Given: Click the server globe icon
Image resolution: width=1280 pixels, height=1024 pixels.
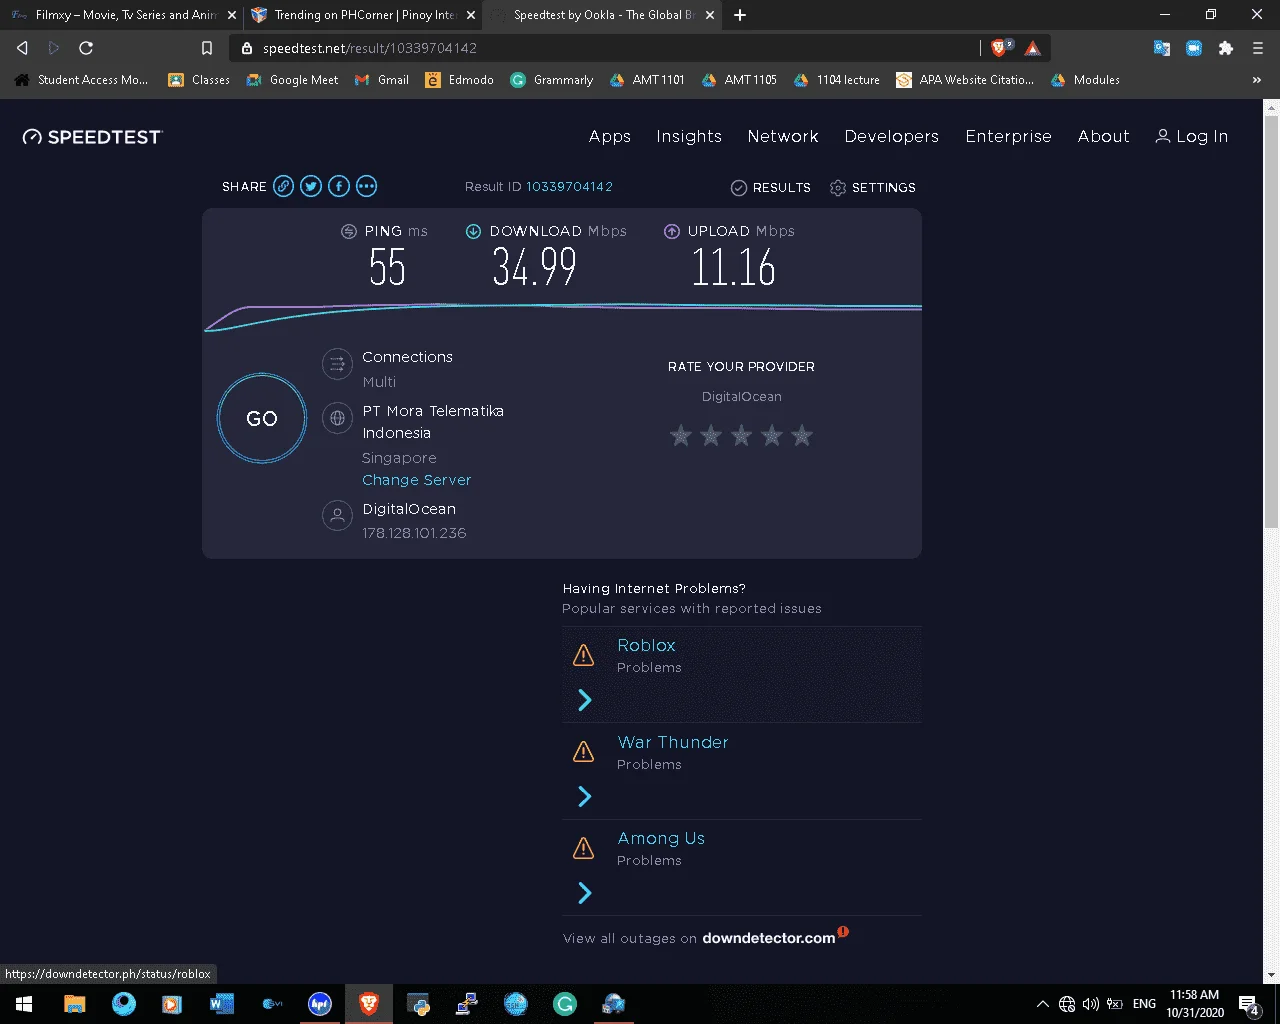Looking at the screenshot, I should [x=337, y=418].
